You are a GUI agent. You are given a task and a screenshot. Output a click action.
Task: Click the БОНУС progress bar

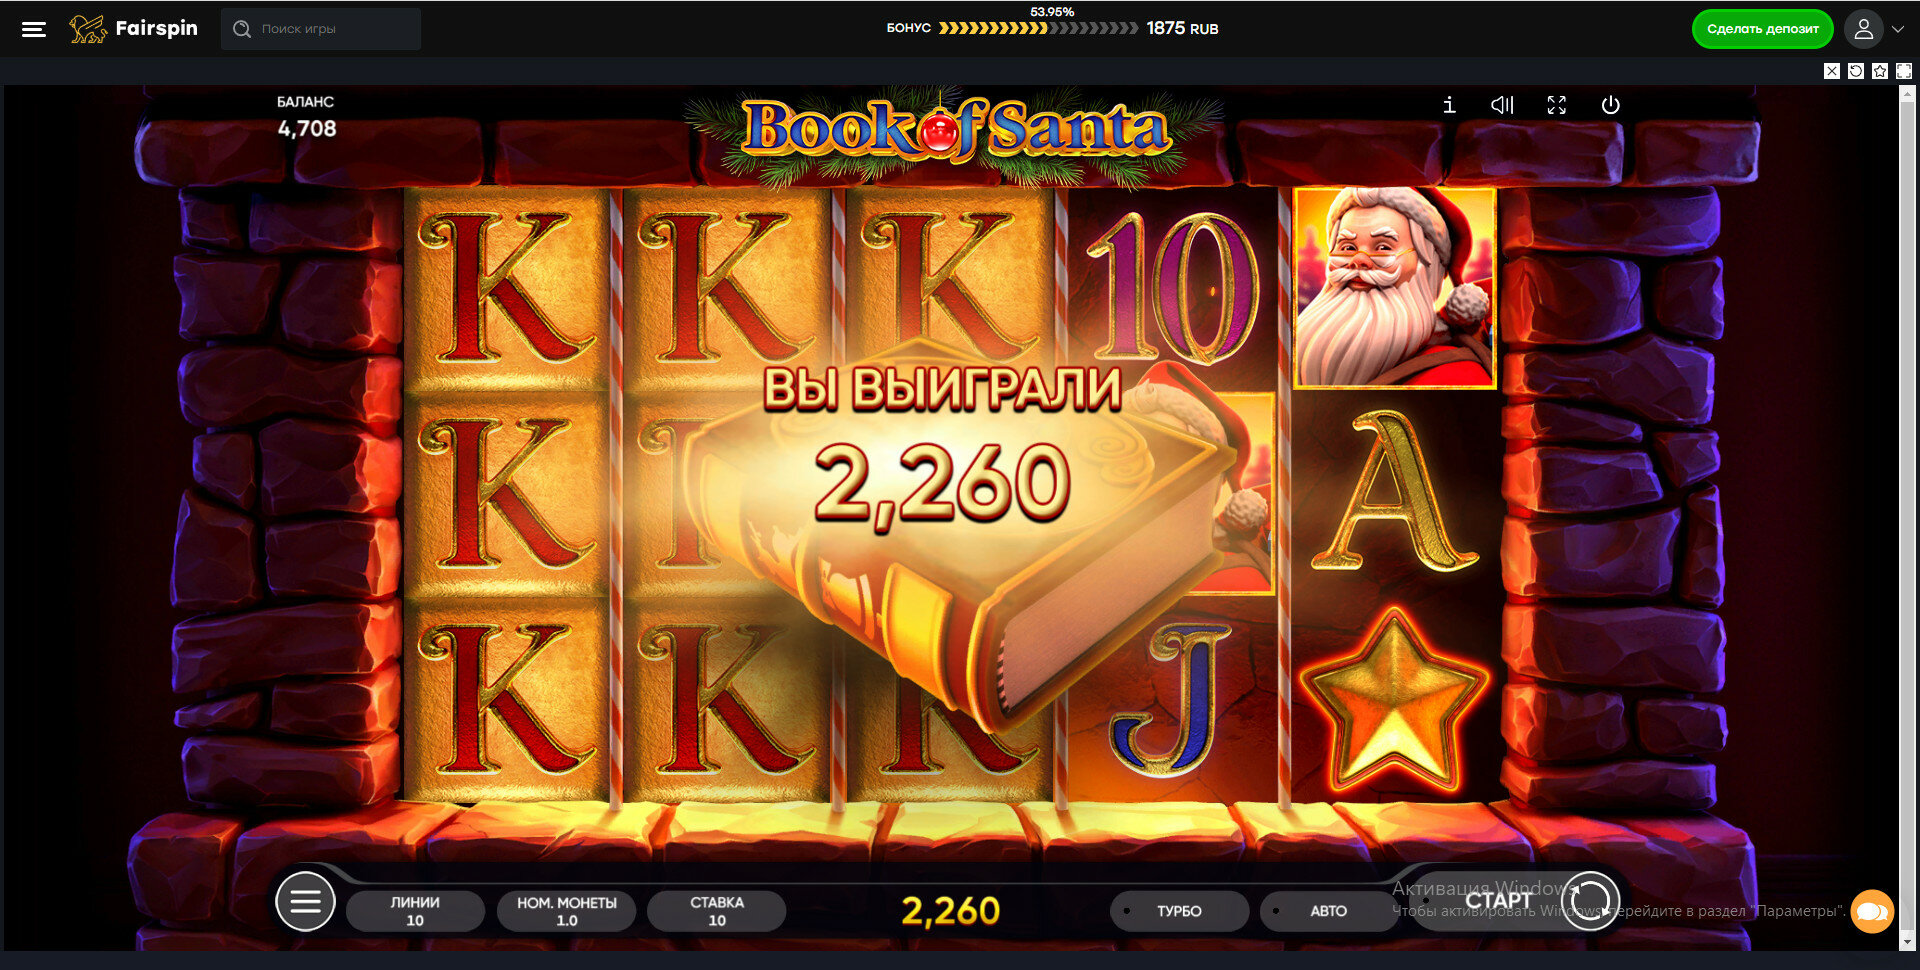[x=1038, y=28]
